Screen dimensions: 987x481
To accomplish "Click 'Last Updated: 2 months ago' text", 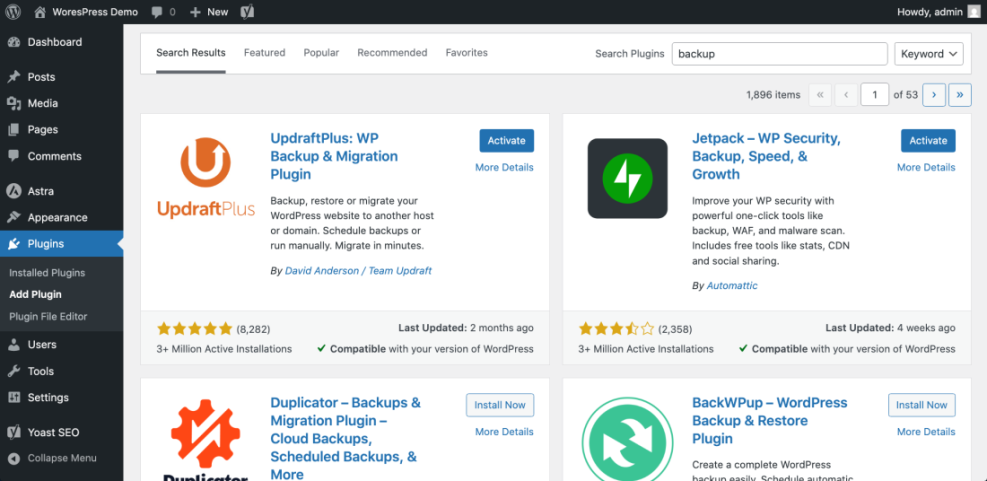I will point(466,328).
